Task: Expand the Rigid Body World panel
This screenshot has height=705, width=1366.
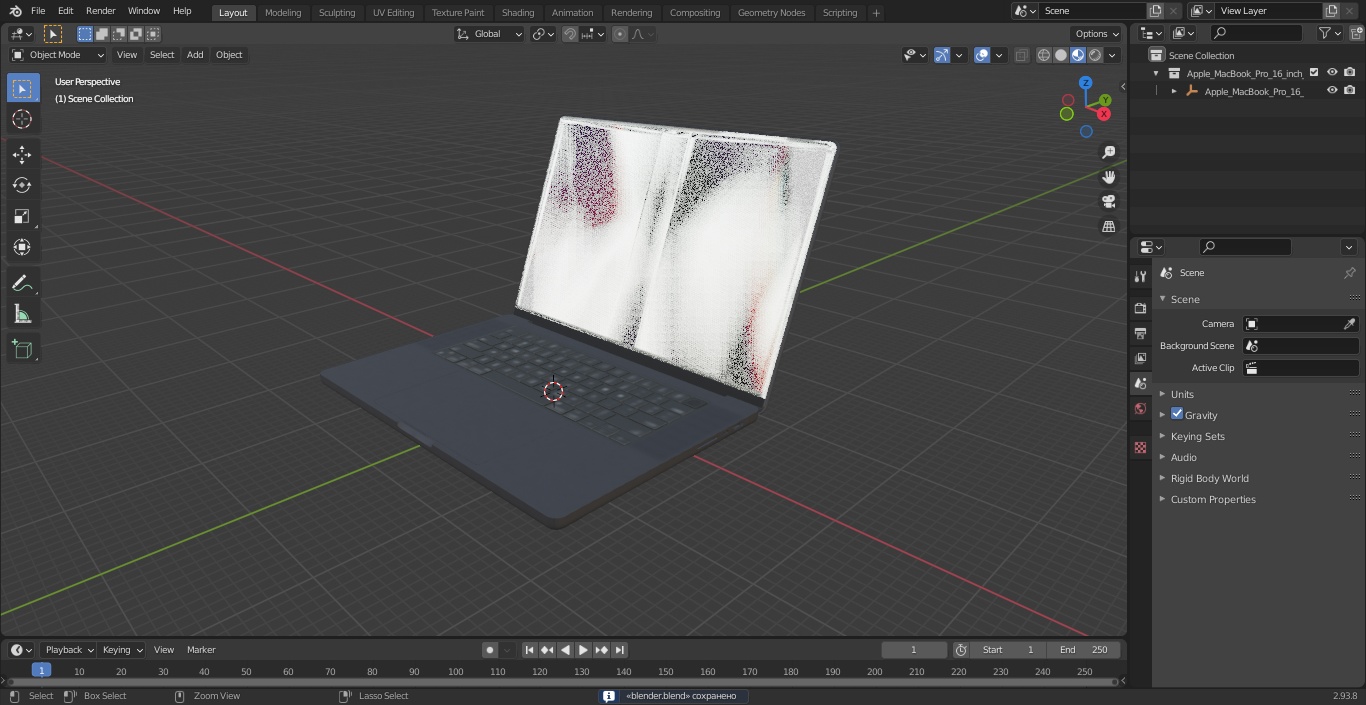Action: [1209, 478]
